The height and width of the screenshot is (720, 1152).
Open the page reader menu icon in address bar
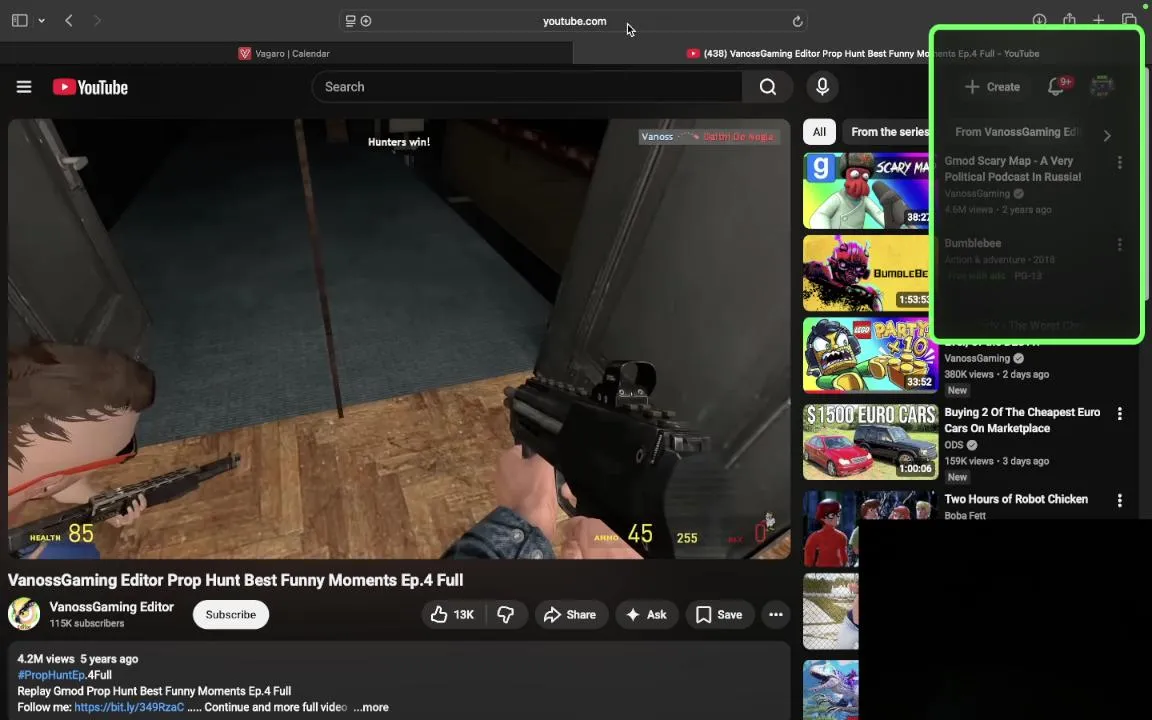coord(350,21)
